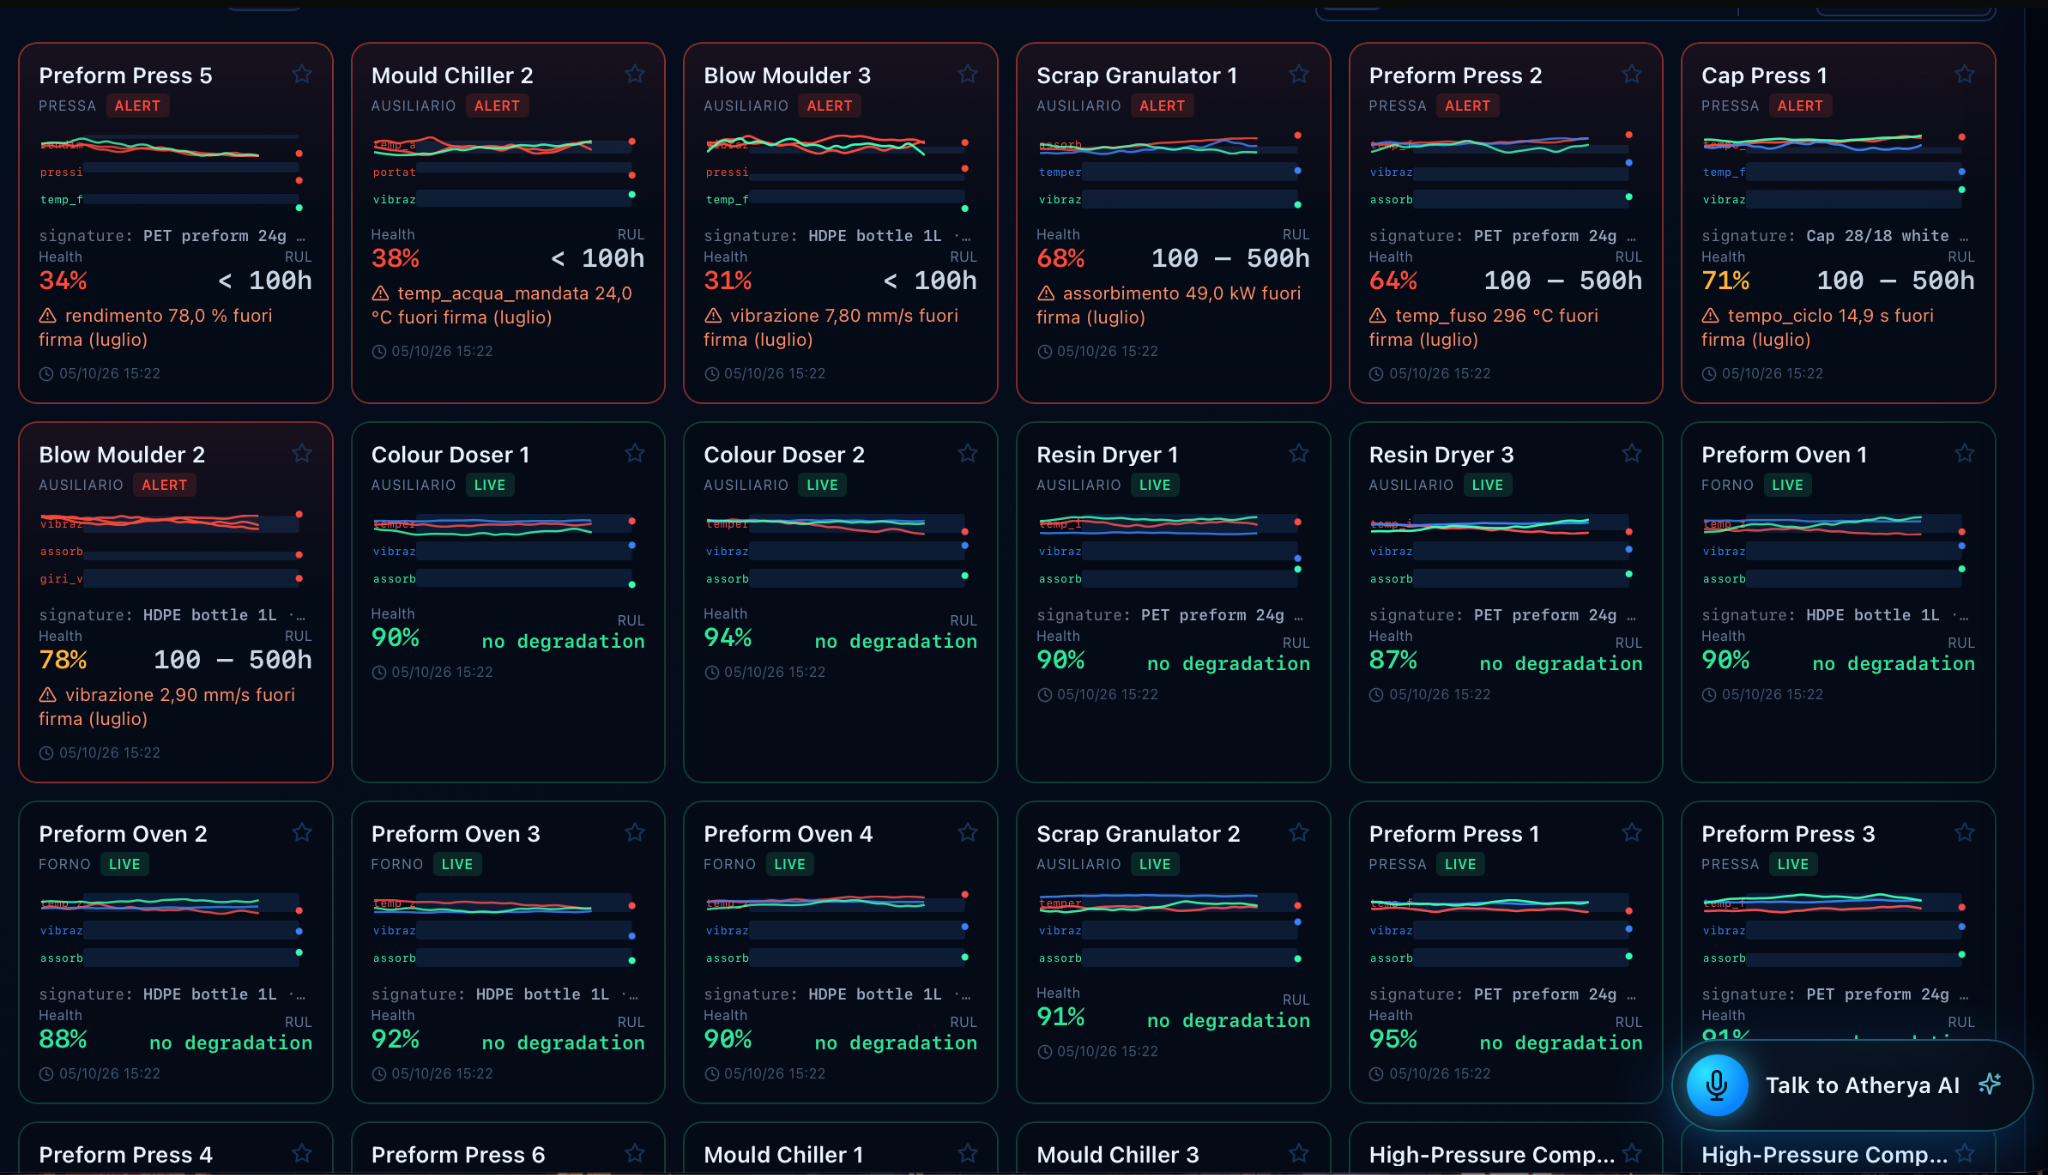Star the Scrap Granulator 1 card
The image size is (2048, 1175).
pos(1299,74)
